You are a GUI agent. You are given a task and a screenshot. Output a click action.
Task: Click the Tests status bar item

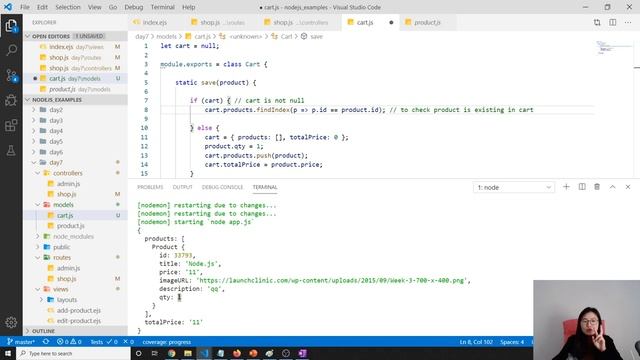coord(104,342)
